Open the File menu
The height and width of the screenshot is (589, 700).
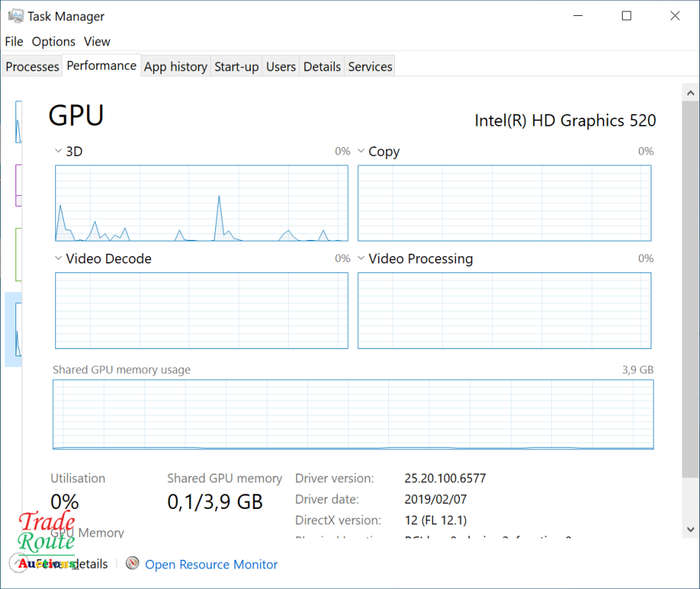click(x=14, y=42)
